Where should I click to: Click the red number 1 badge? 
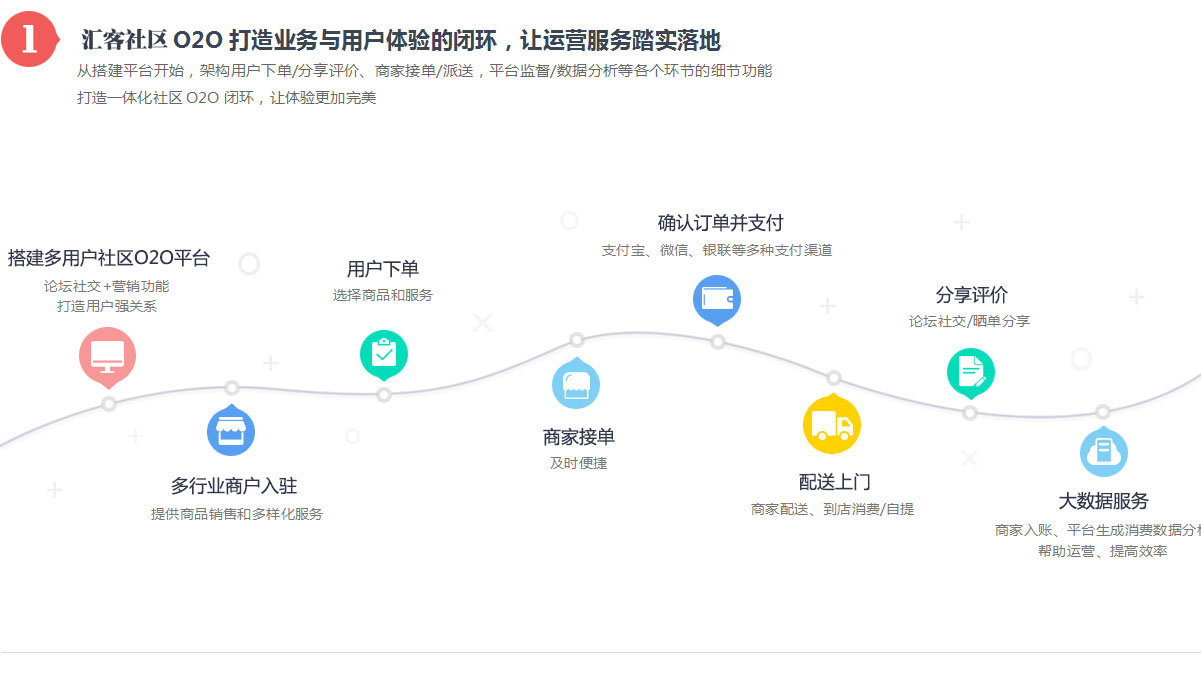(30, 38)
